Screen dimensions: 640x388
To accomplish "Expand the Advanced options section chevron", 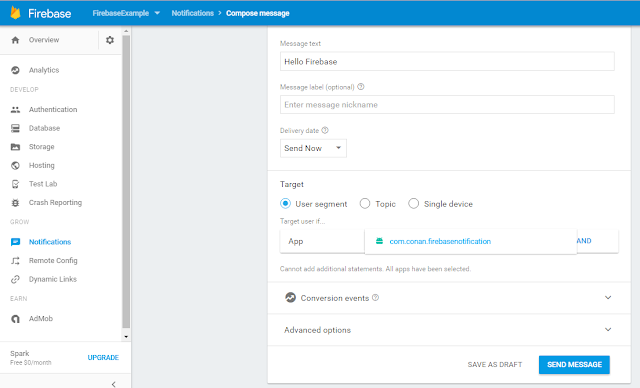I will pos(608,329).
